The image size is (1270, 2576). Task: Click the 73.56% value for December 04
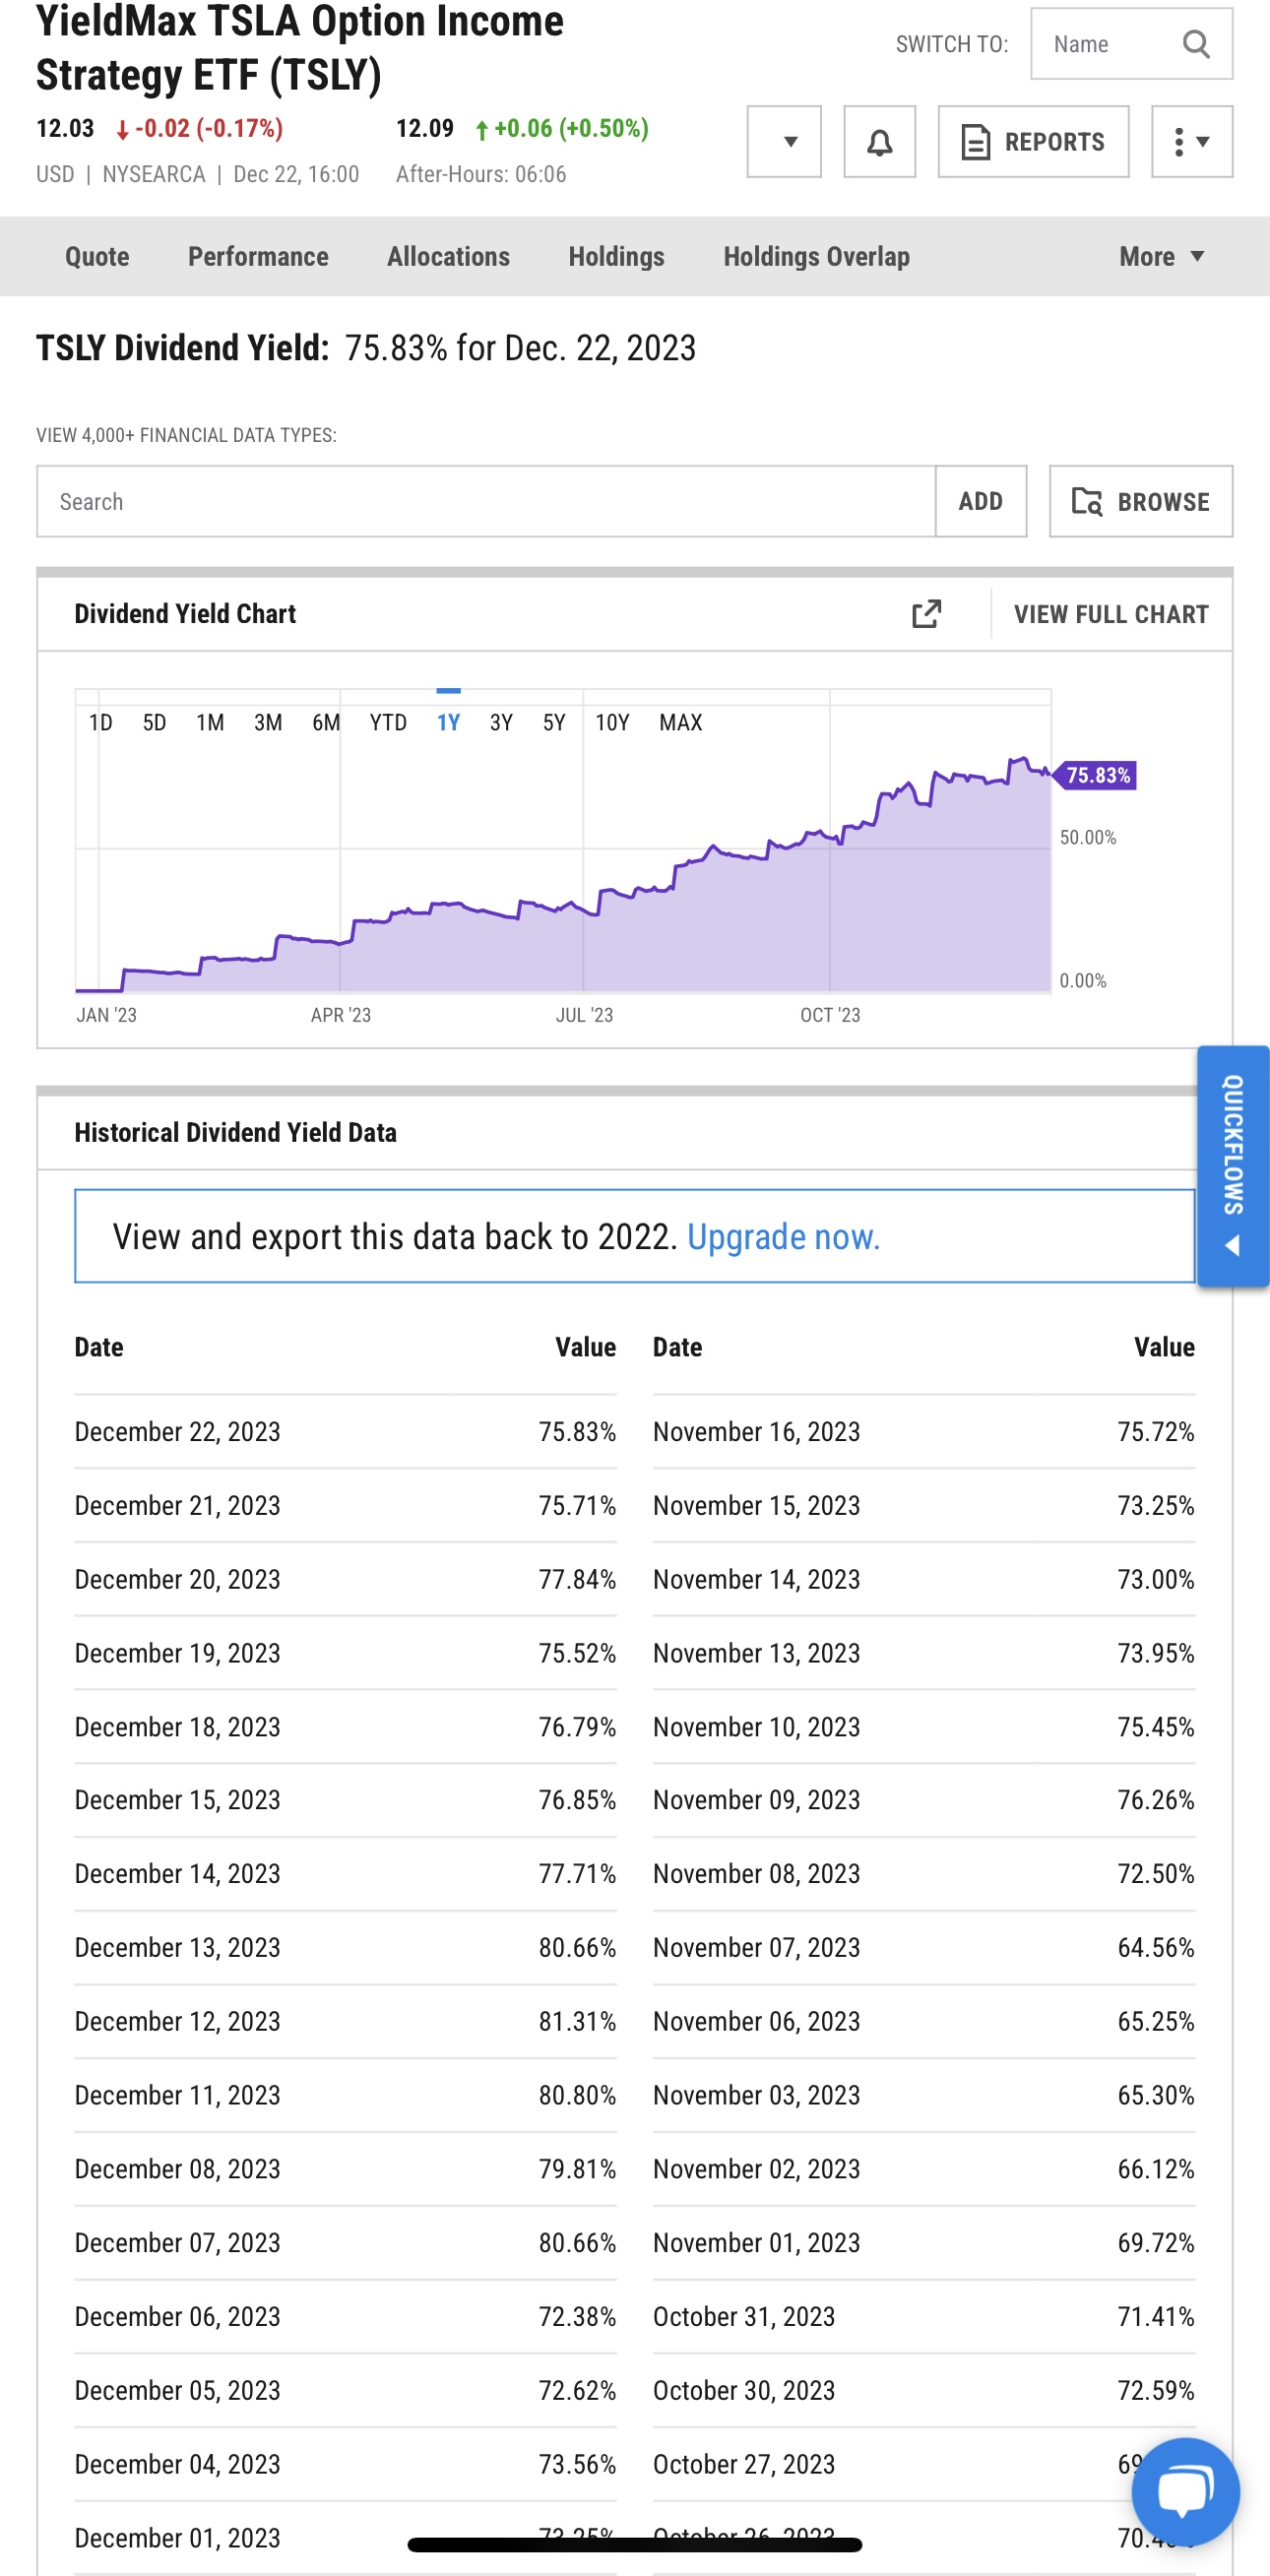tap(577, 2465)
